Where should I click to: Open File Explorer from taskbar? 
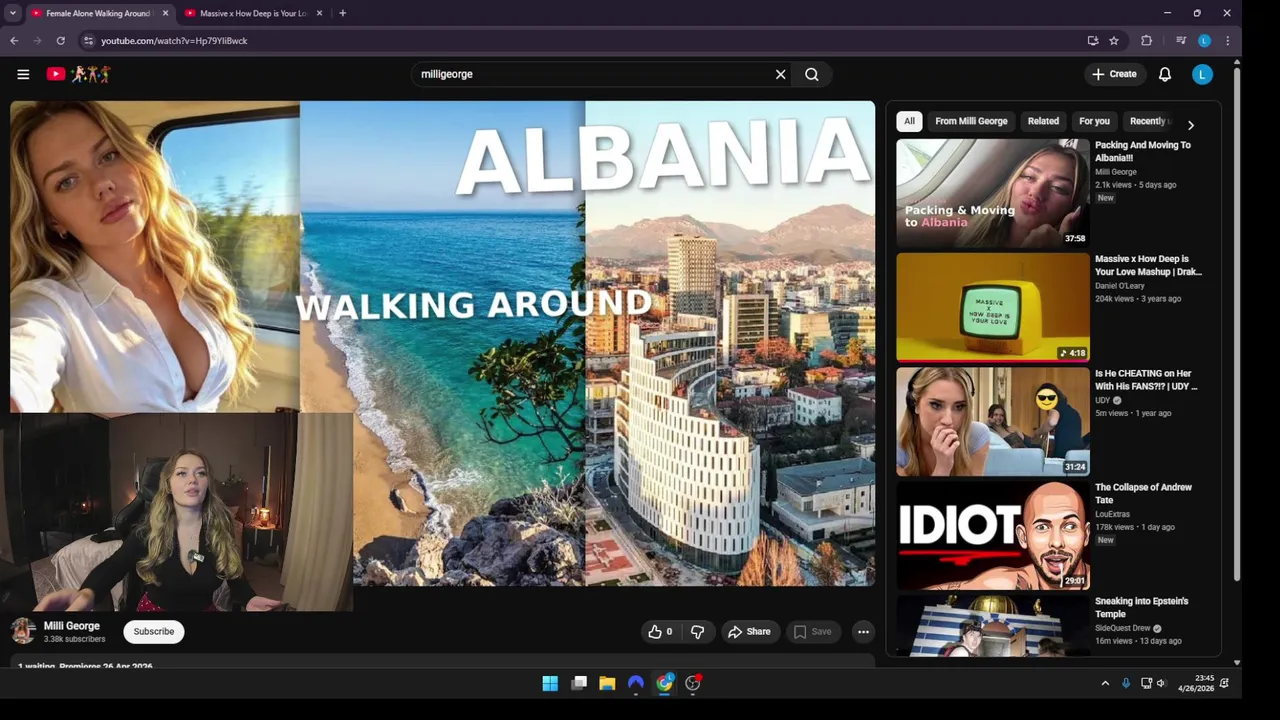click(x=607, y=683)
